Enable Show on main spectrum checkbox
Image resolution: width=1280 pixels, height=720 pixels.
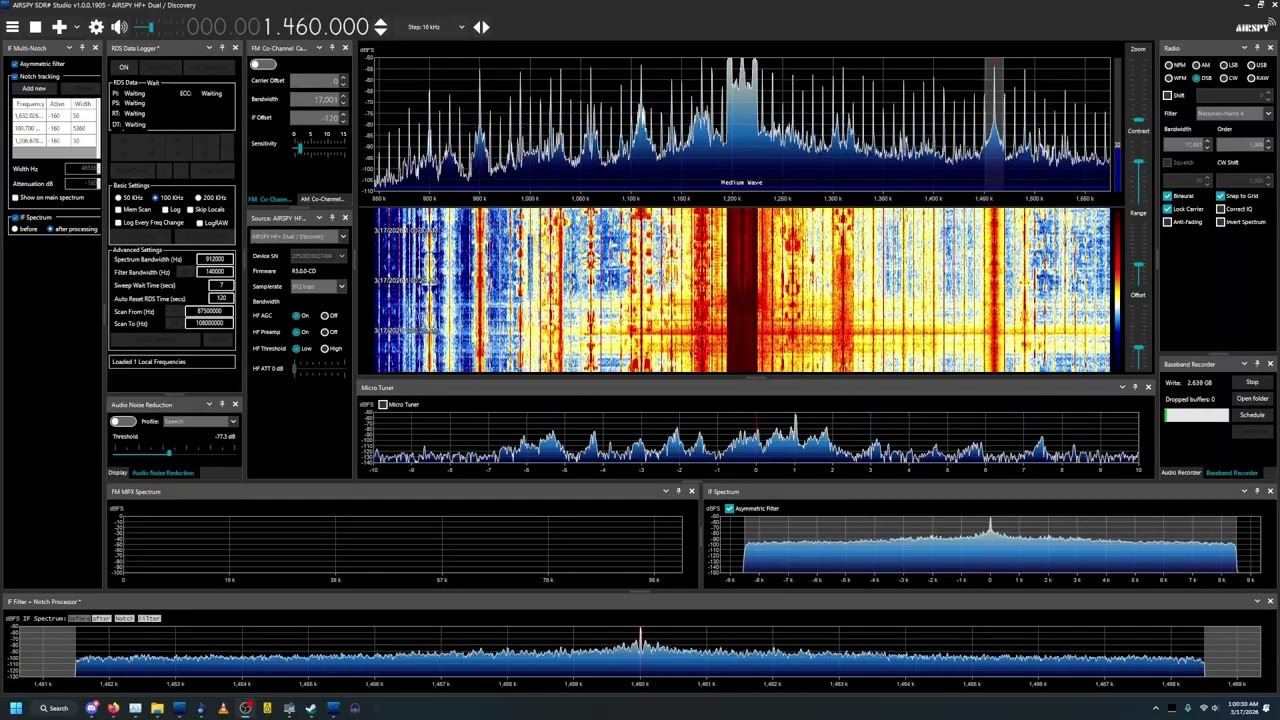pyautogui.click(x=15, y=197)
